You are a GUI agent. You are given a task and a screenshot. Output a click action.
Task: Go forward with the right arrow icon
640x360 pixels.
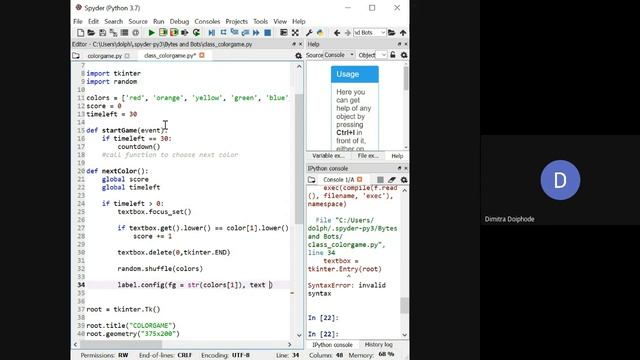[347, 33]
